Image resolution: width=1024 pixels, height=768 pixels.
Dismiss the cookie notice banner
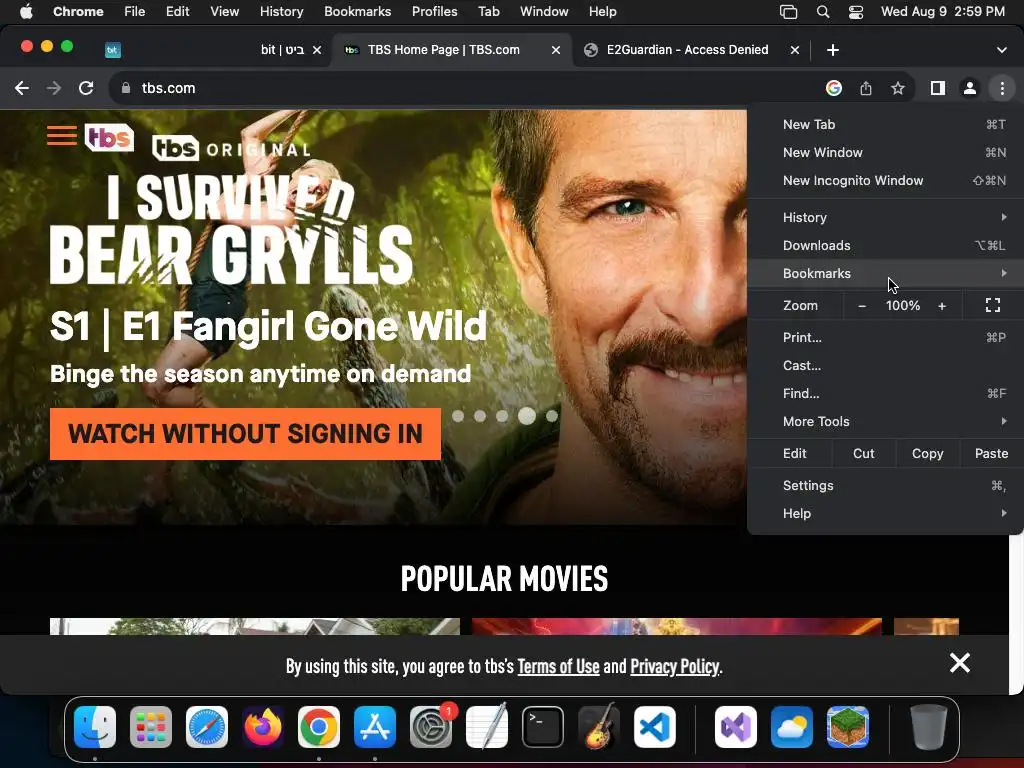(959, 663)
